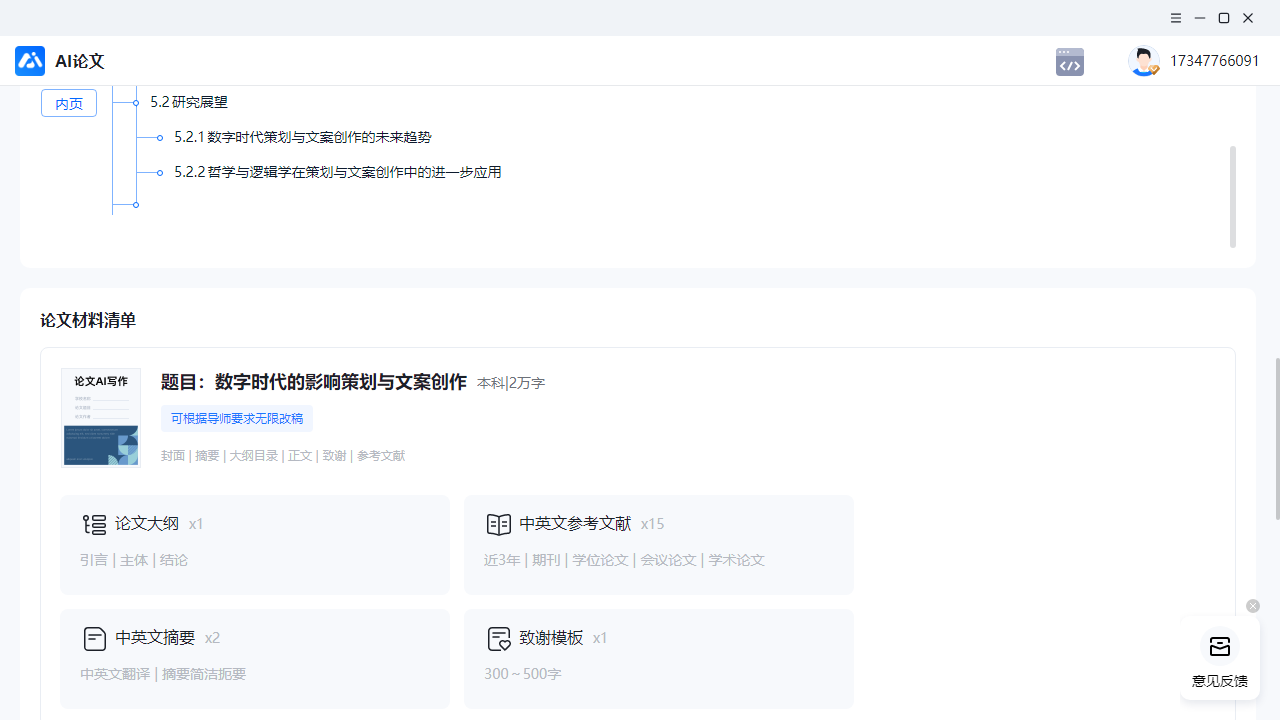Select the 内页 tab
Image resolution: width=1280 pixels, height=720 pixels.
(x=68, y=102)
